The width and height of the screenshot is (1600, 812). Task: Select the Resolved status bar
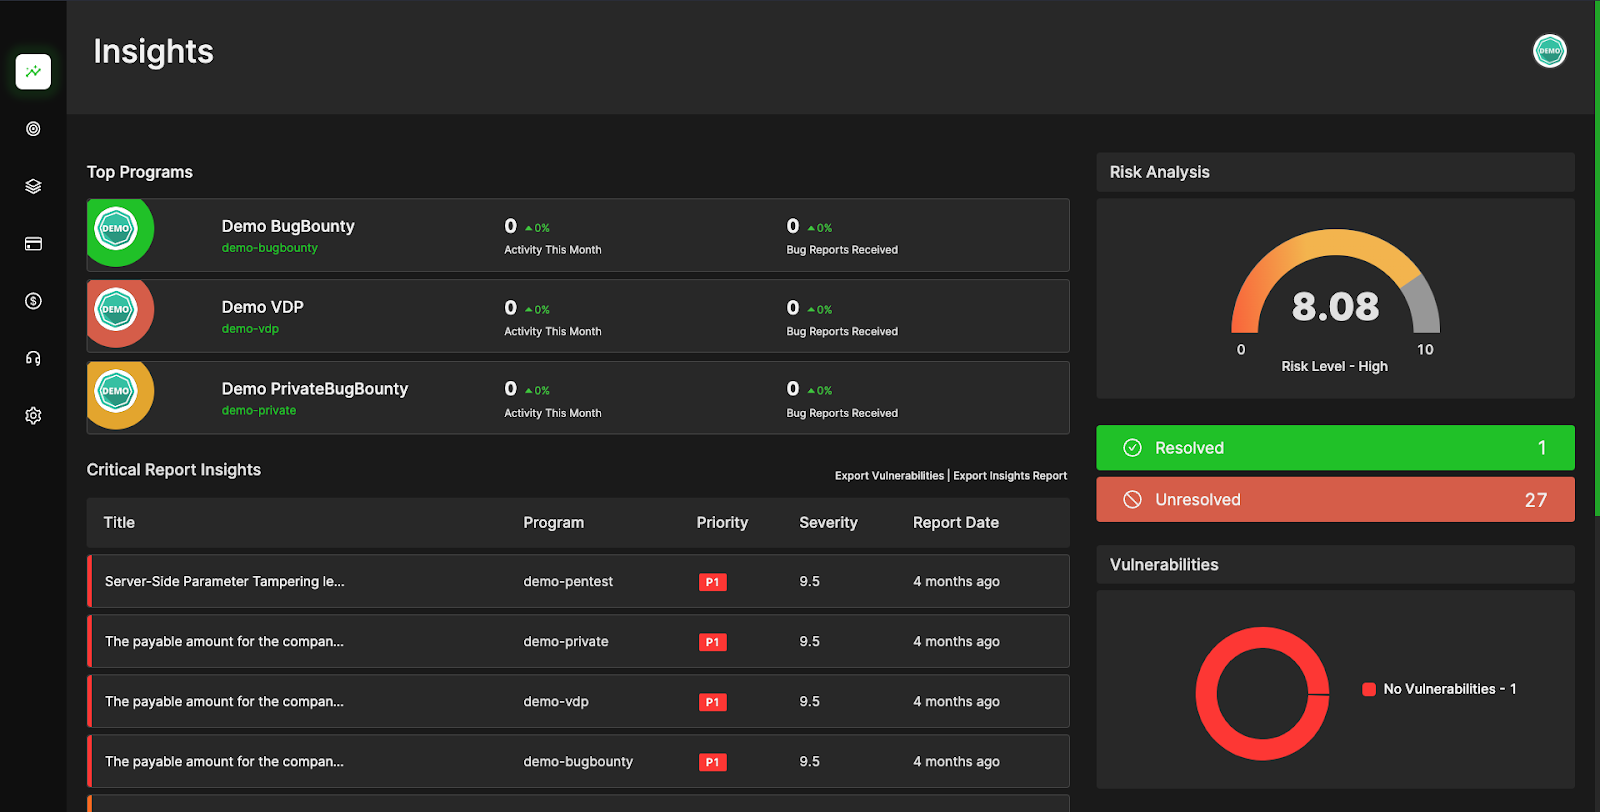pos(1335,448)
